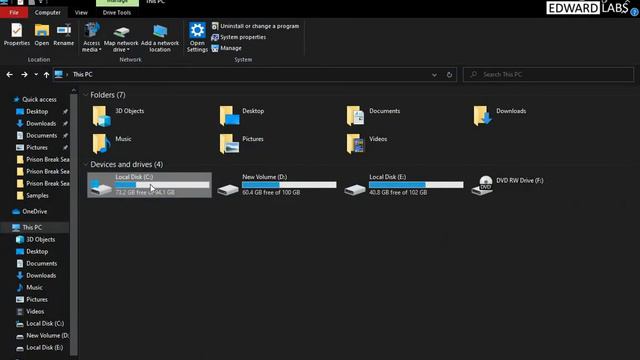
Task: Open System properties
Action: pos(239,37)
